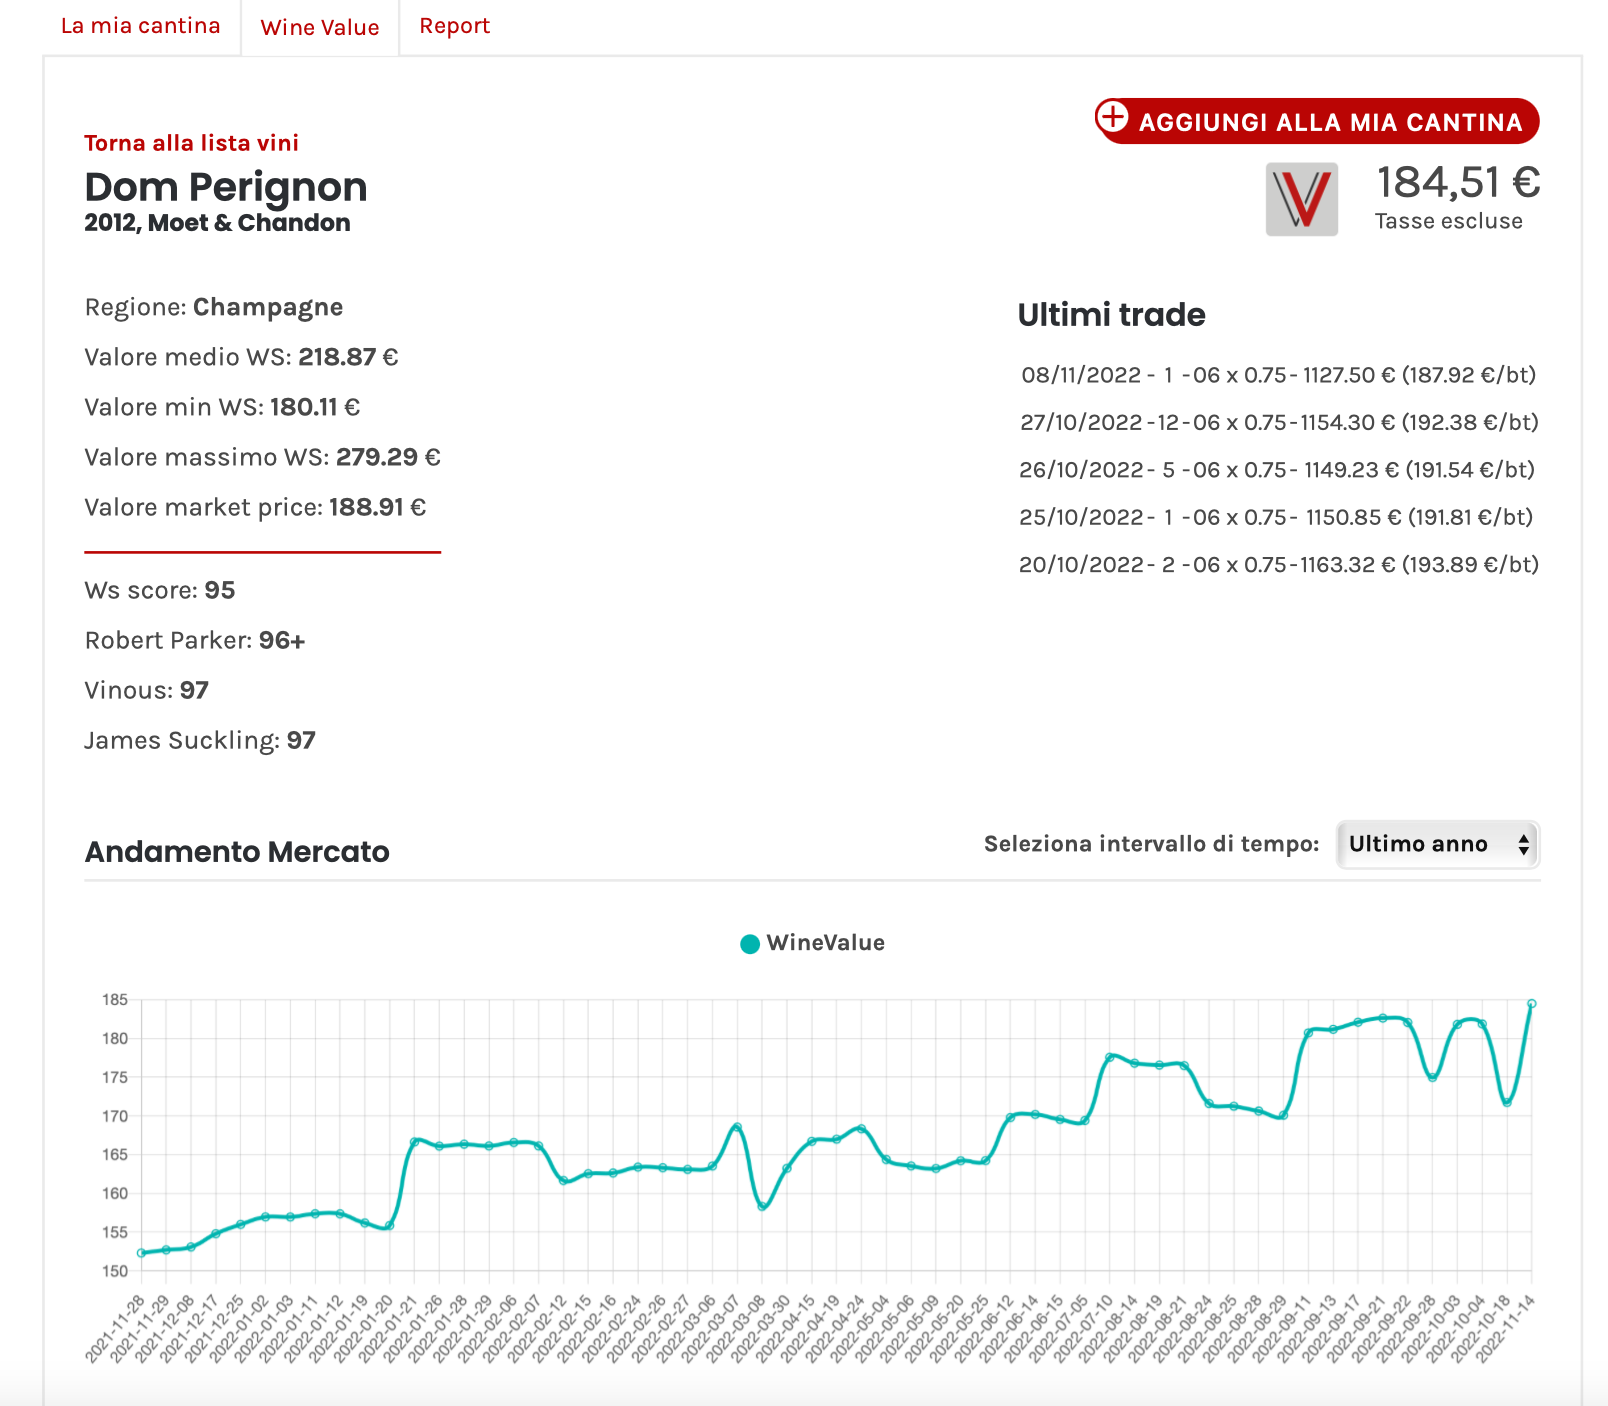Image resolution: width=1608 pixels, height=1406 pixels.
Task: Click 2012, Moet & Chandon subtitle
Action: click(x=217, y=223)
